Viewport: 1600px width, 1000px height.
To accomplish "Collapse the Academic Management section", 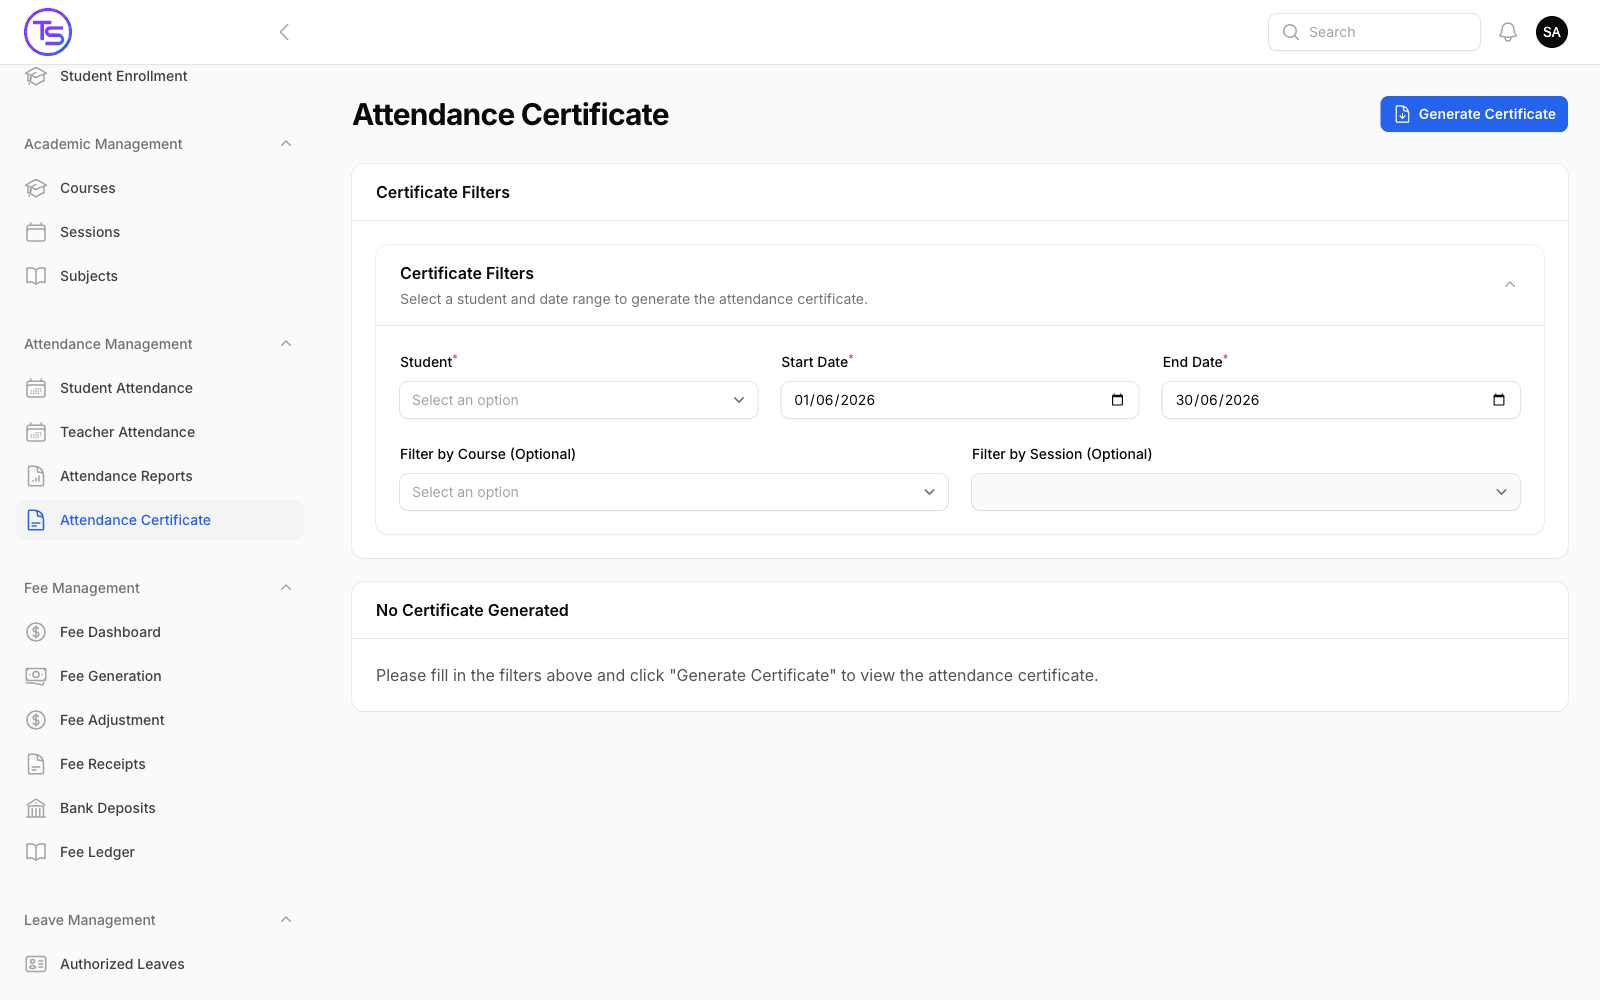I will [x=286, y=144].
